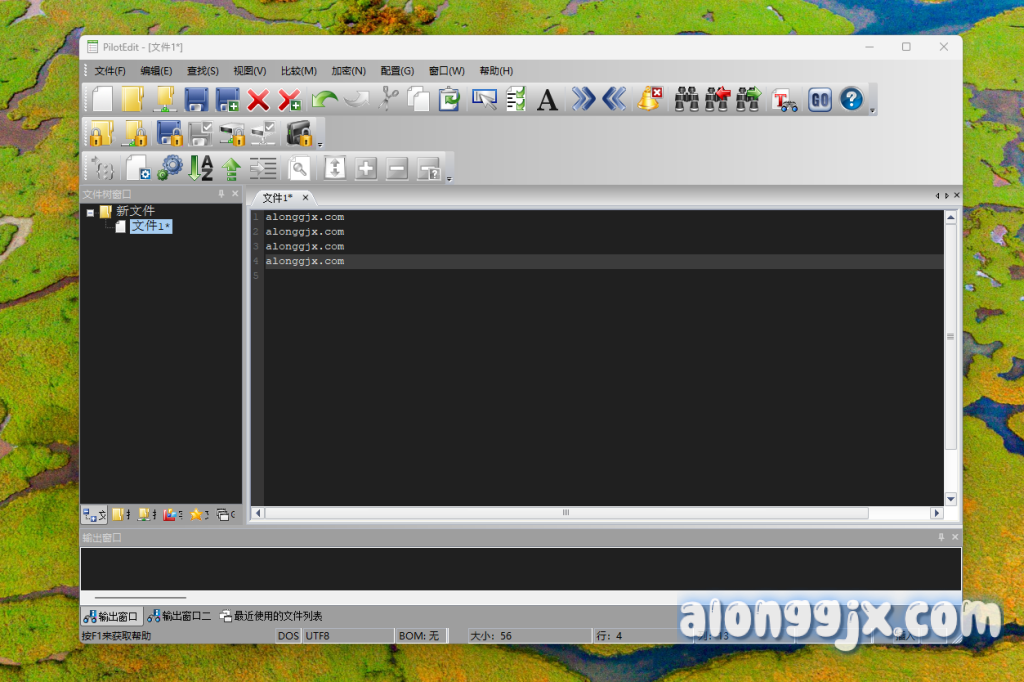The image size is (1024, 682).
Task: Open the 编辑(E) menu
Action: point(156,71)
